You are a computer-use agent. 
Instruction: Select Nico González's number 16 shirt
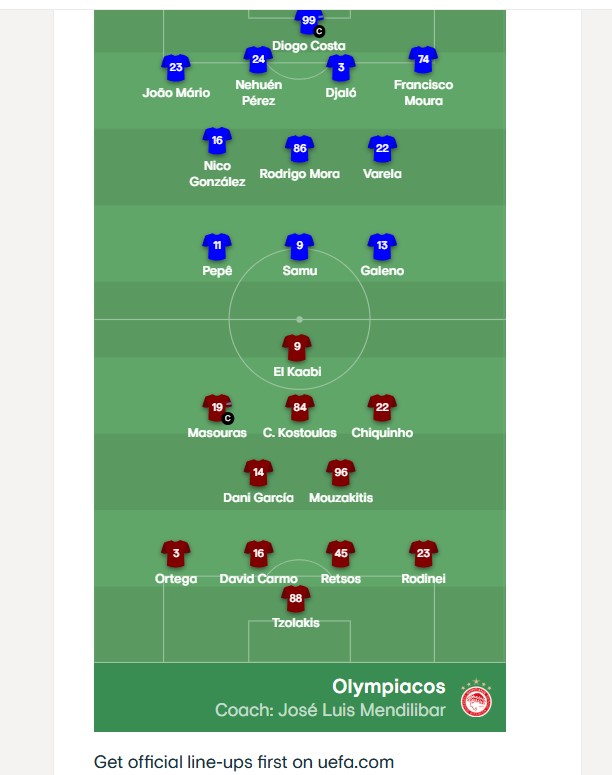click(x=217, y=141)
